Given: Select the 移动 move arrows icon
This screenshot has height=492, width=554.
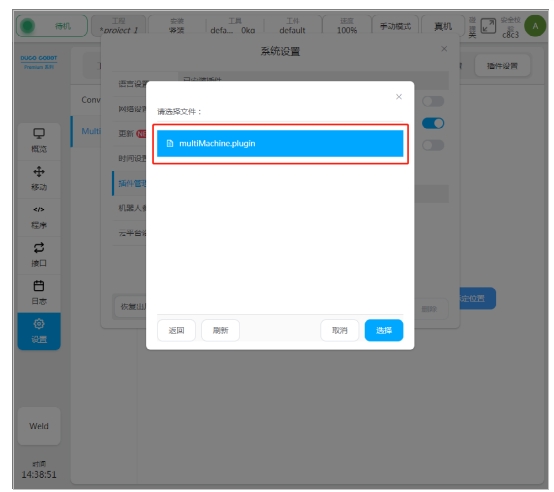Looking at the screenshot, I should (39, 172).
